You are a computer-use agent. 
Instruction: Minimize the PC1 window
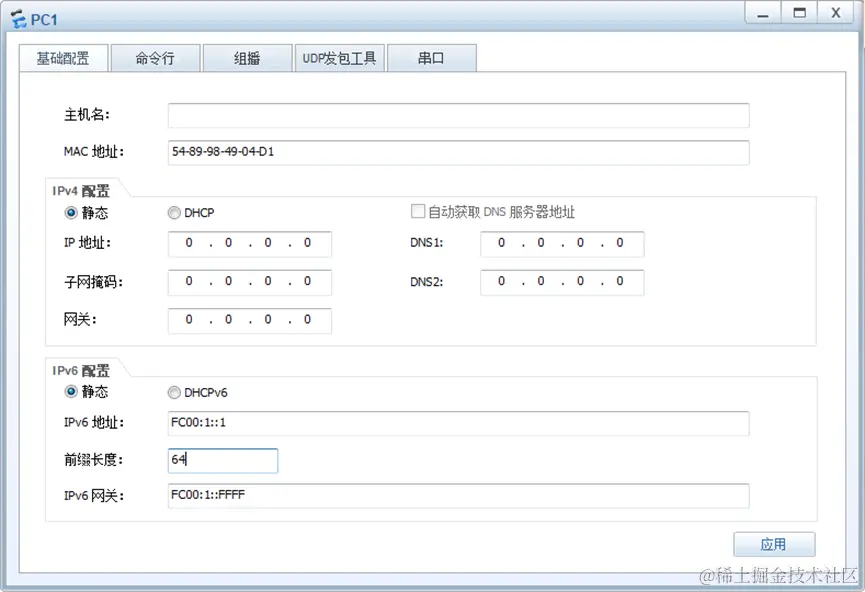point(762,13)
